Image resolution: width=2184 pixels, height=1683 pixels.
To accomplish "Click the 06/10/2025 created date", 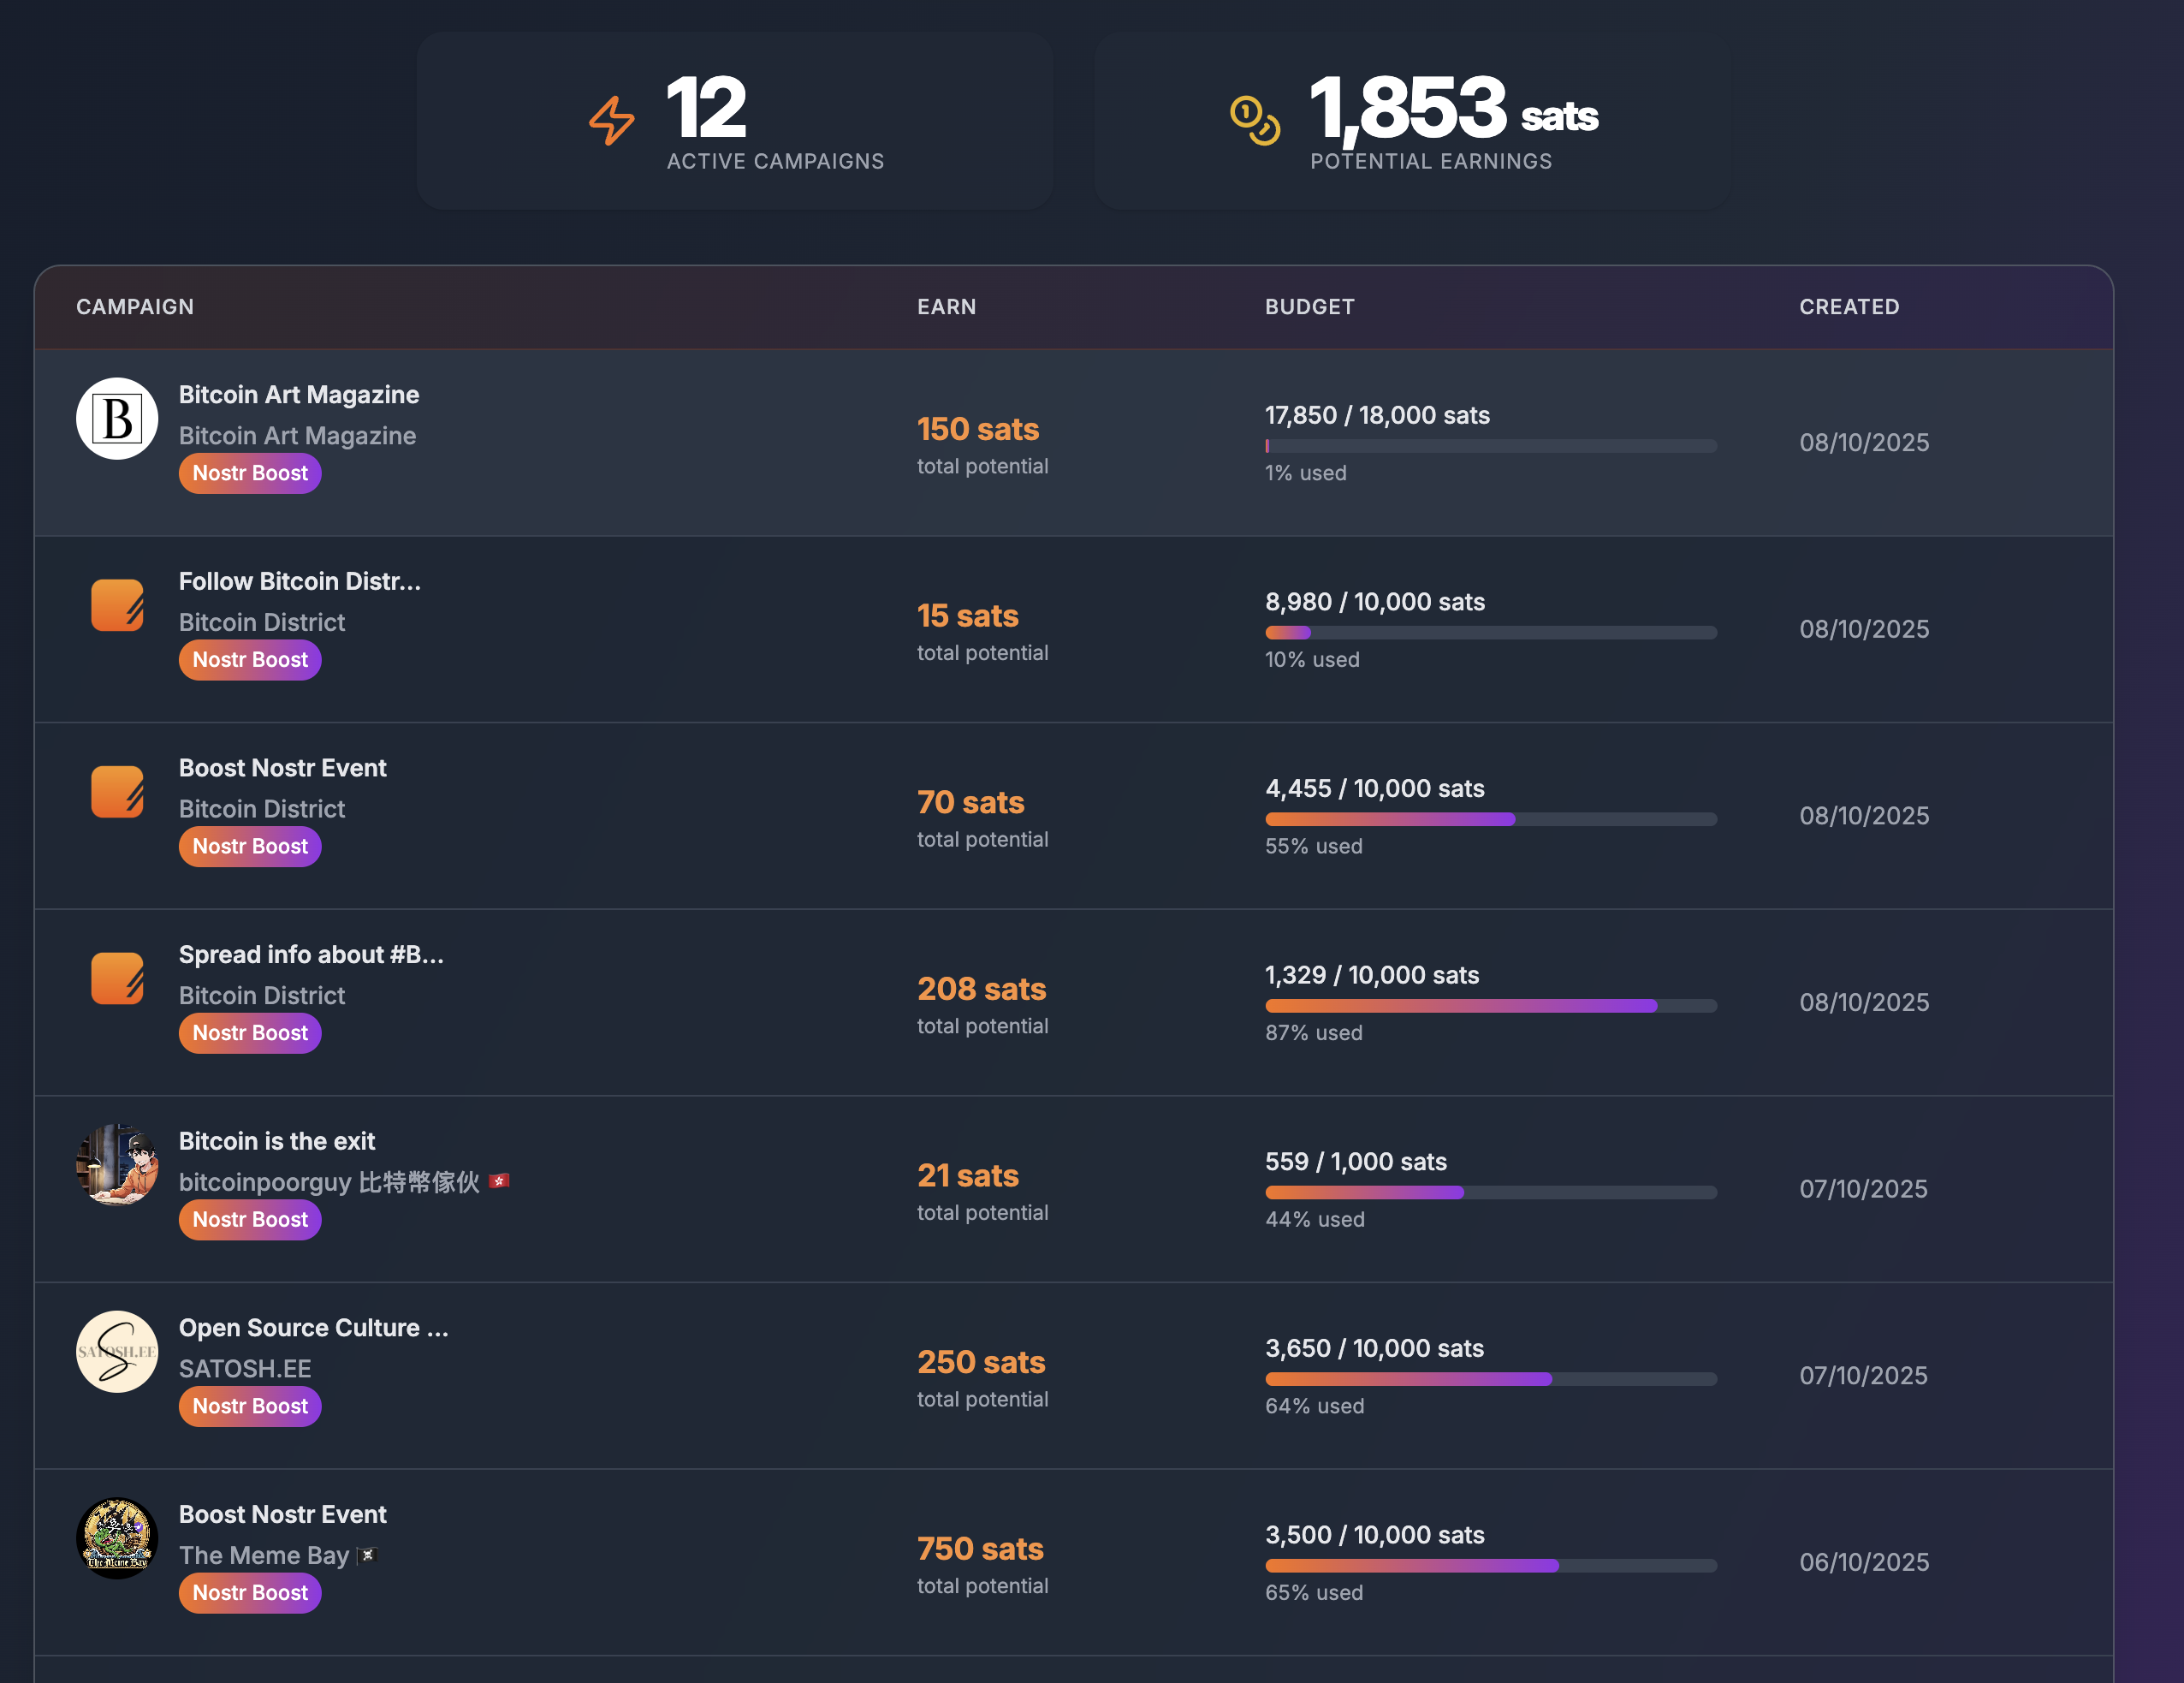I will 1863,1562.
